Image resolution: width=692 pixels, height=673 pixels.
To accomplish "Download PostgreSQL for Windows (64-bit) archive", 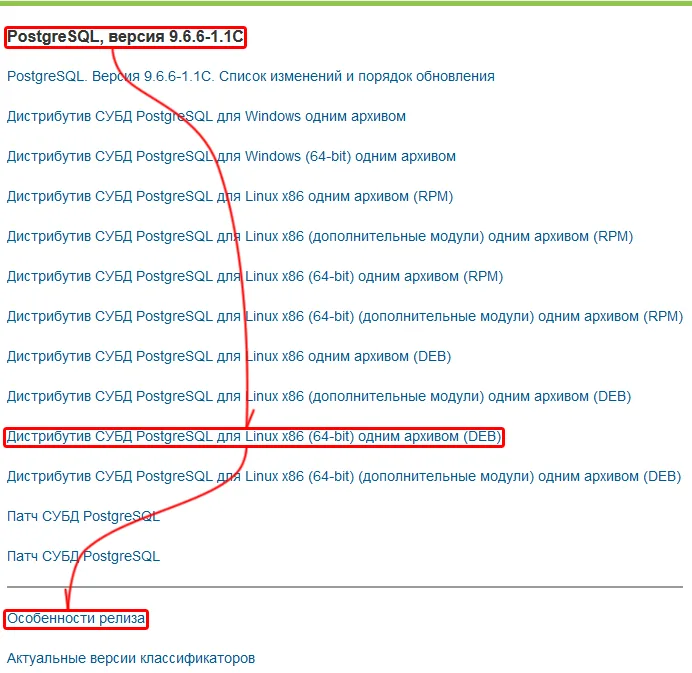I will tap(231, 156).
